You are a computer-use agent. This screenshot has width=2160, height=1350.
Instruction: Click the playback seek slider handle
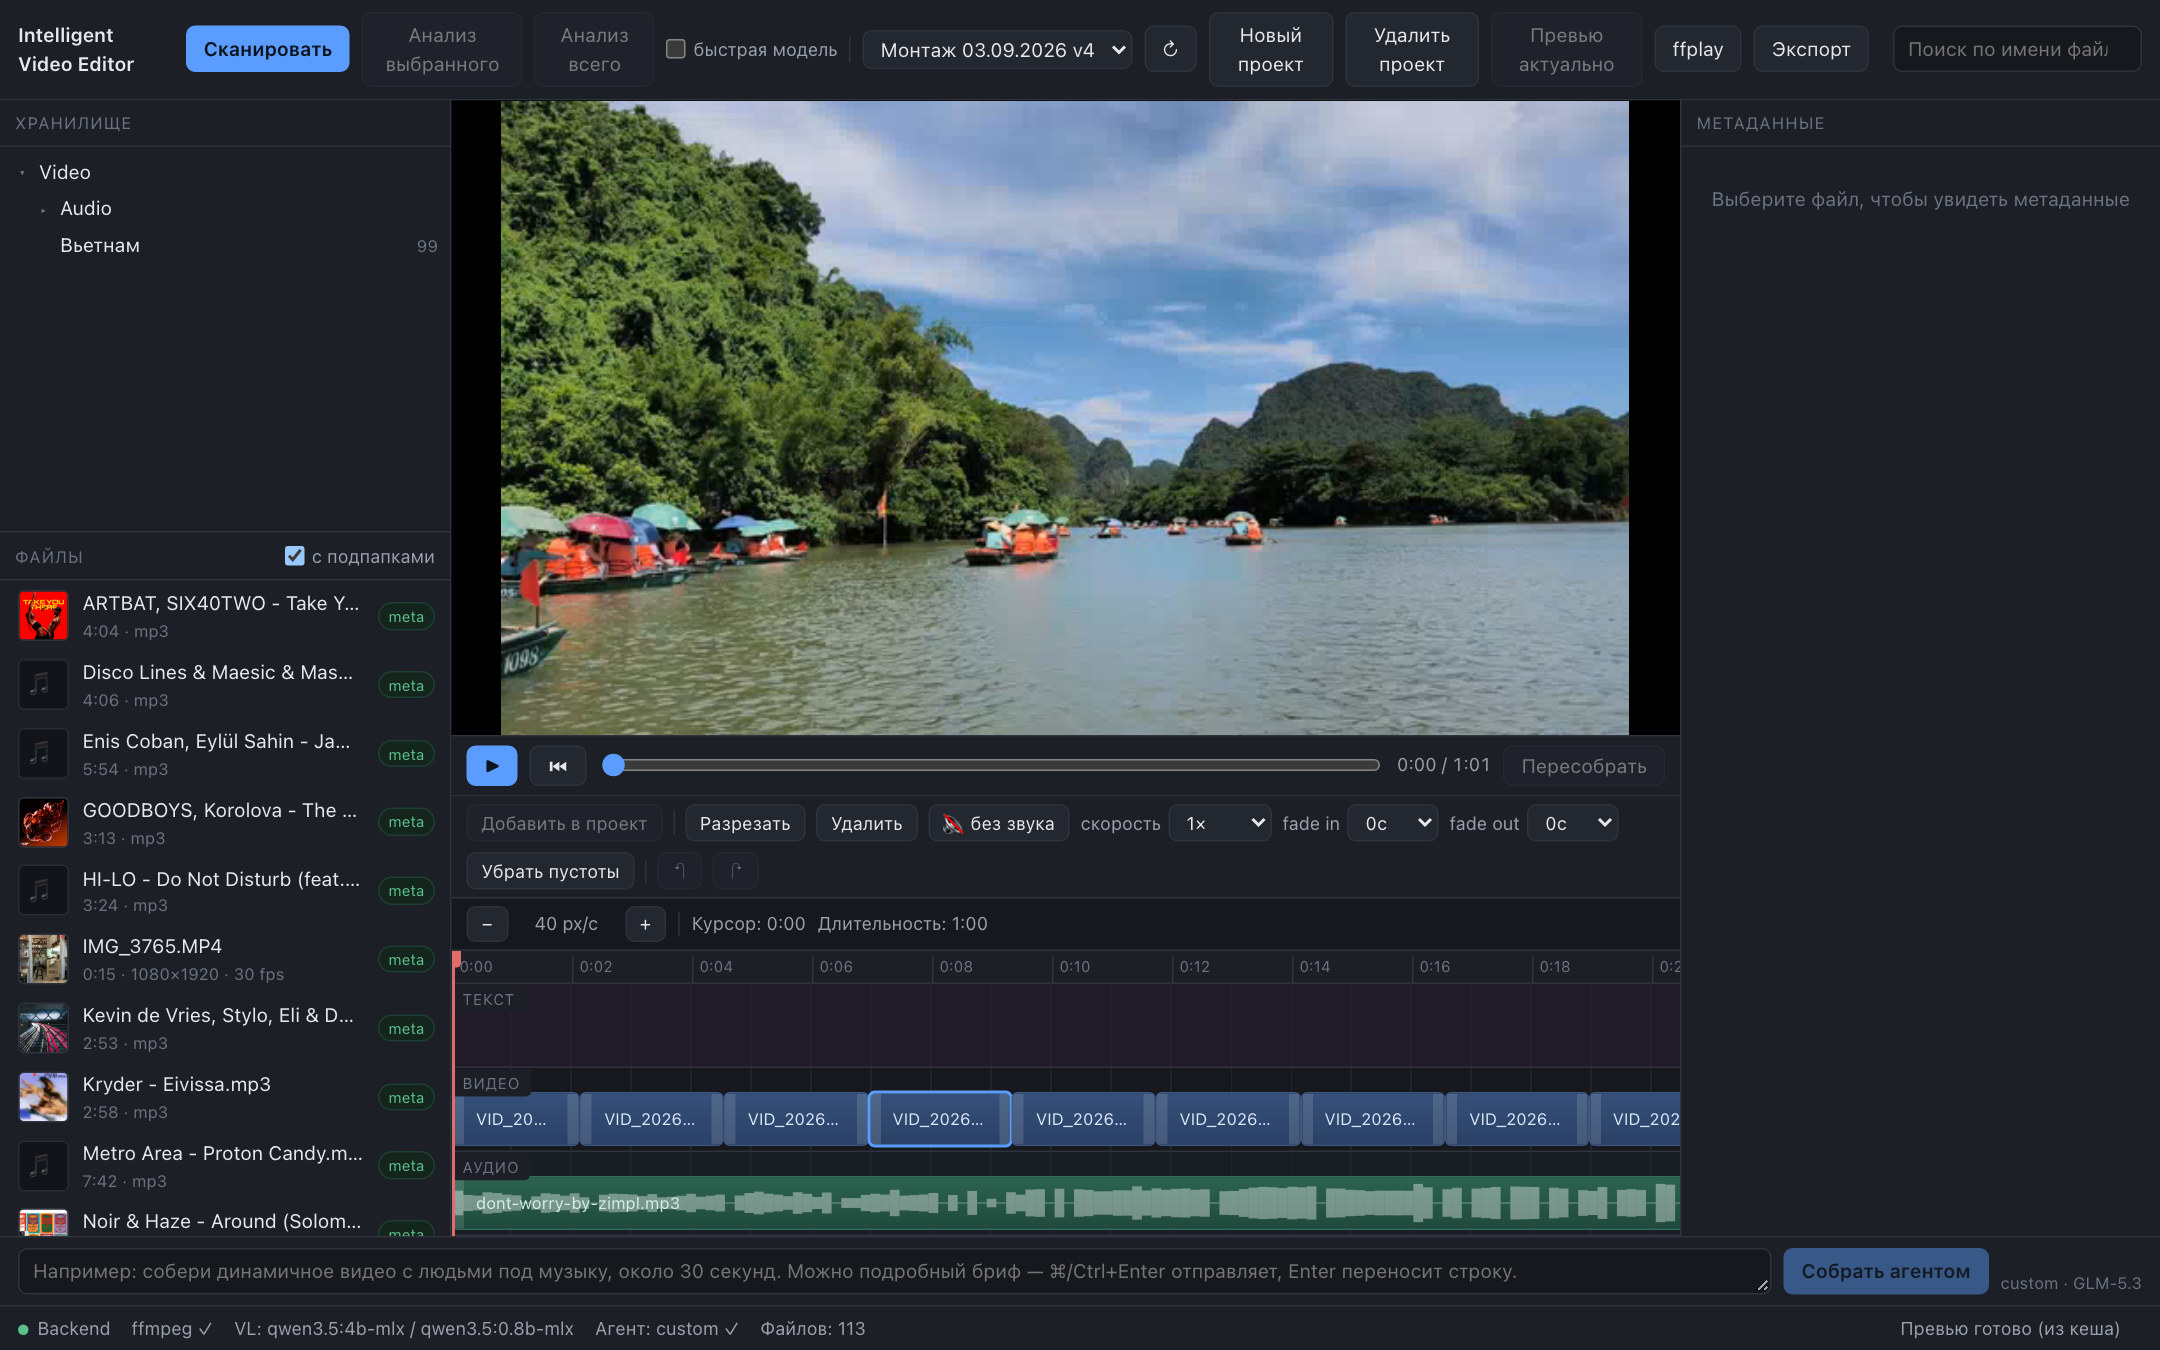click(613, 765)
